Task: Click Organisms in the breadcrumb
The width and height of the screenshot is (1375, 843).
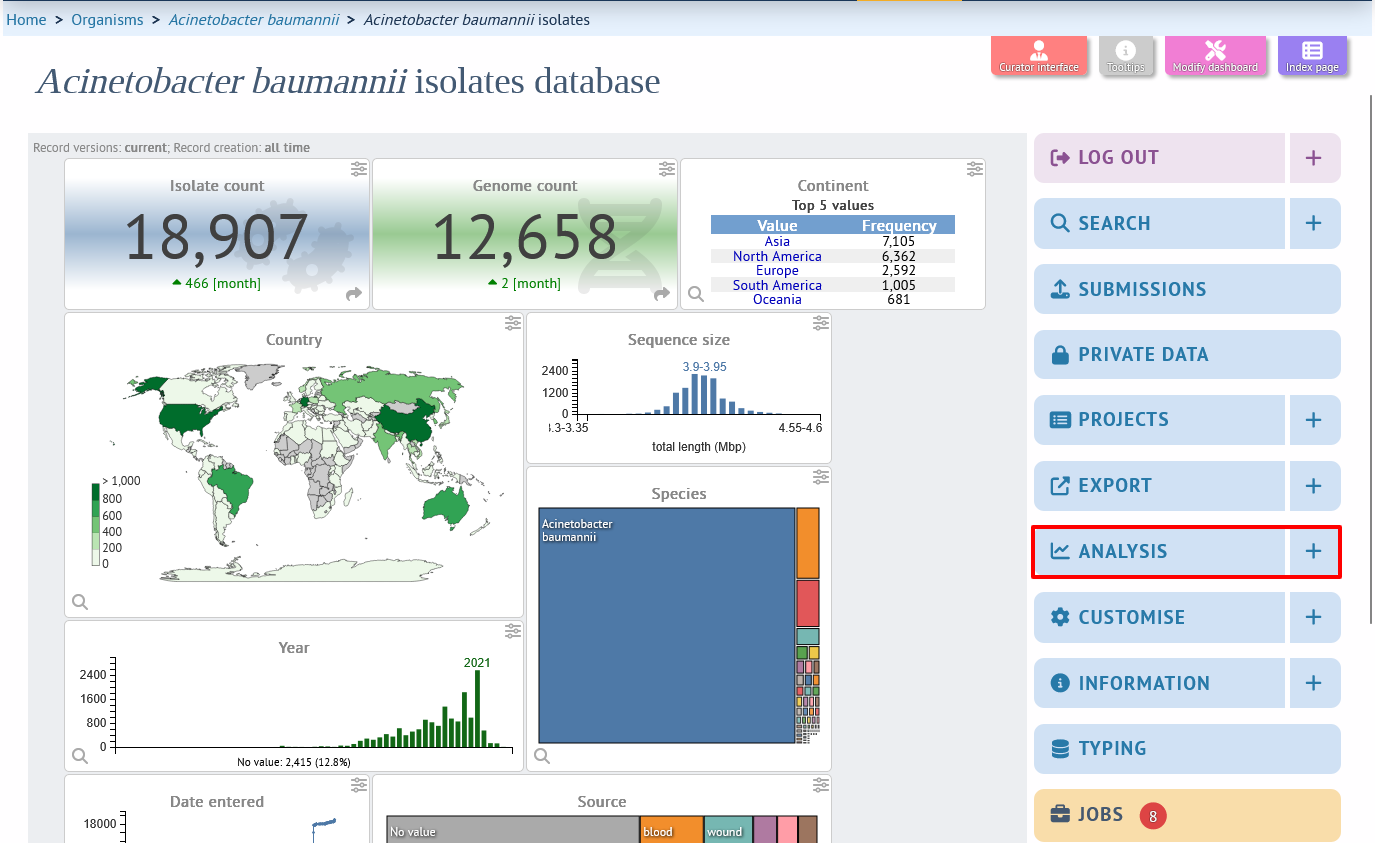Action: (107, 19)
